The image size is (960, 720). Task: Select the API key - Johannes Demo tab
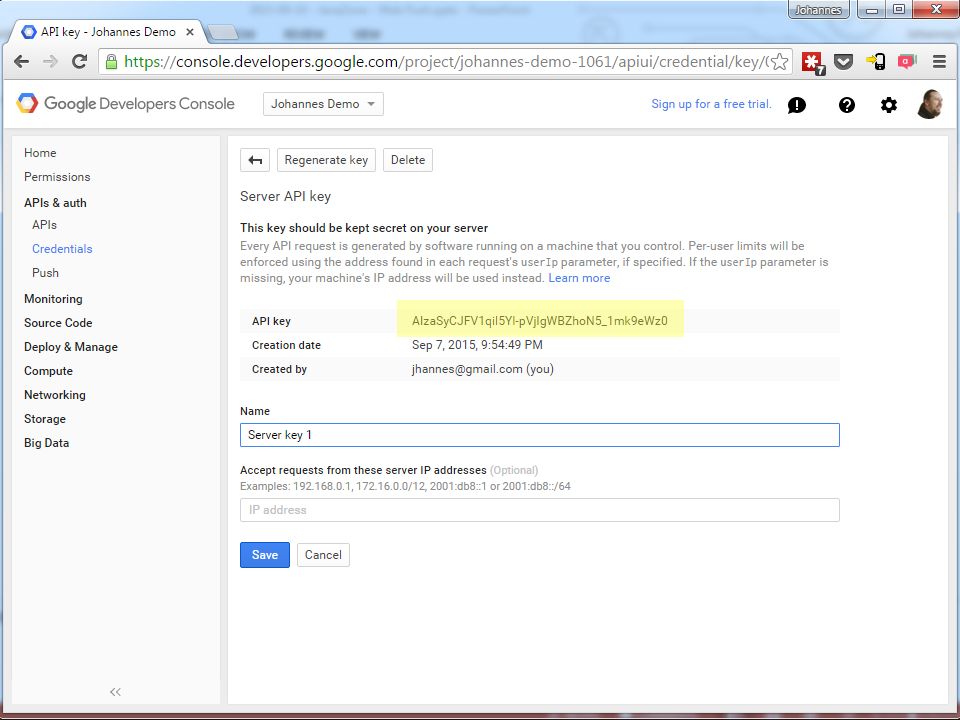[108, 32]
